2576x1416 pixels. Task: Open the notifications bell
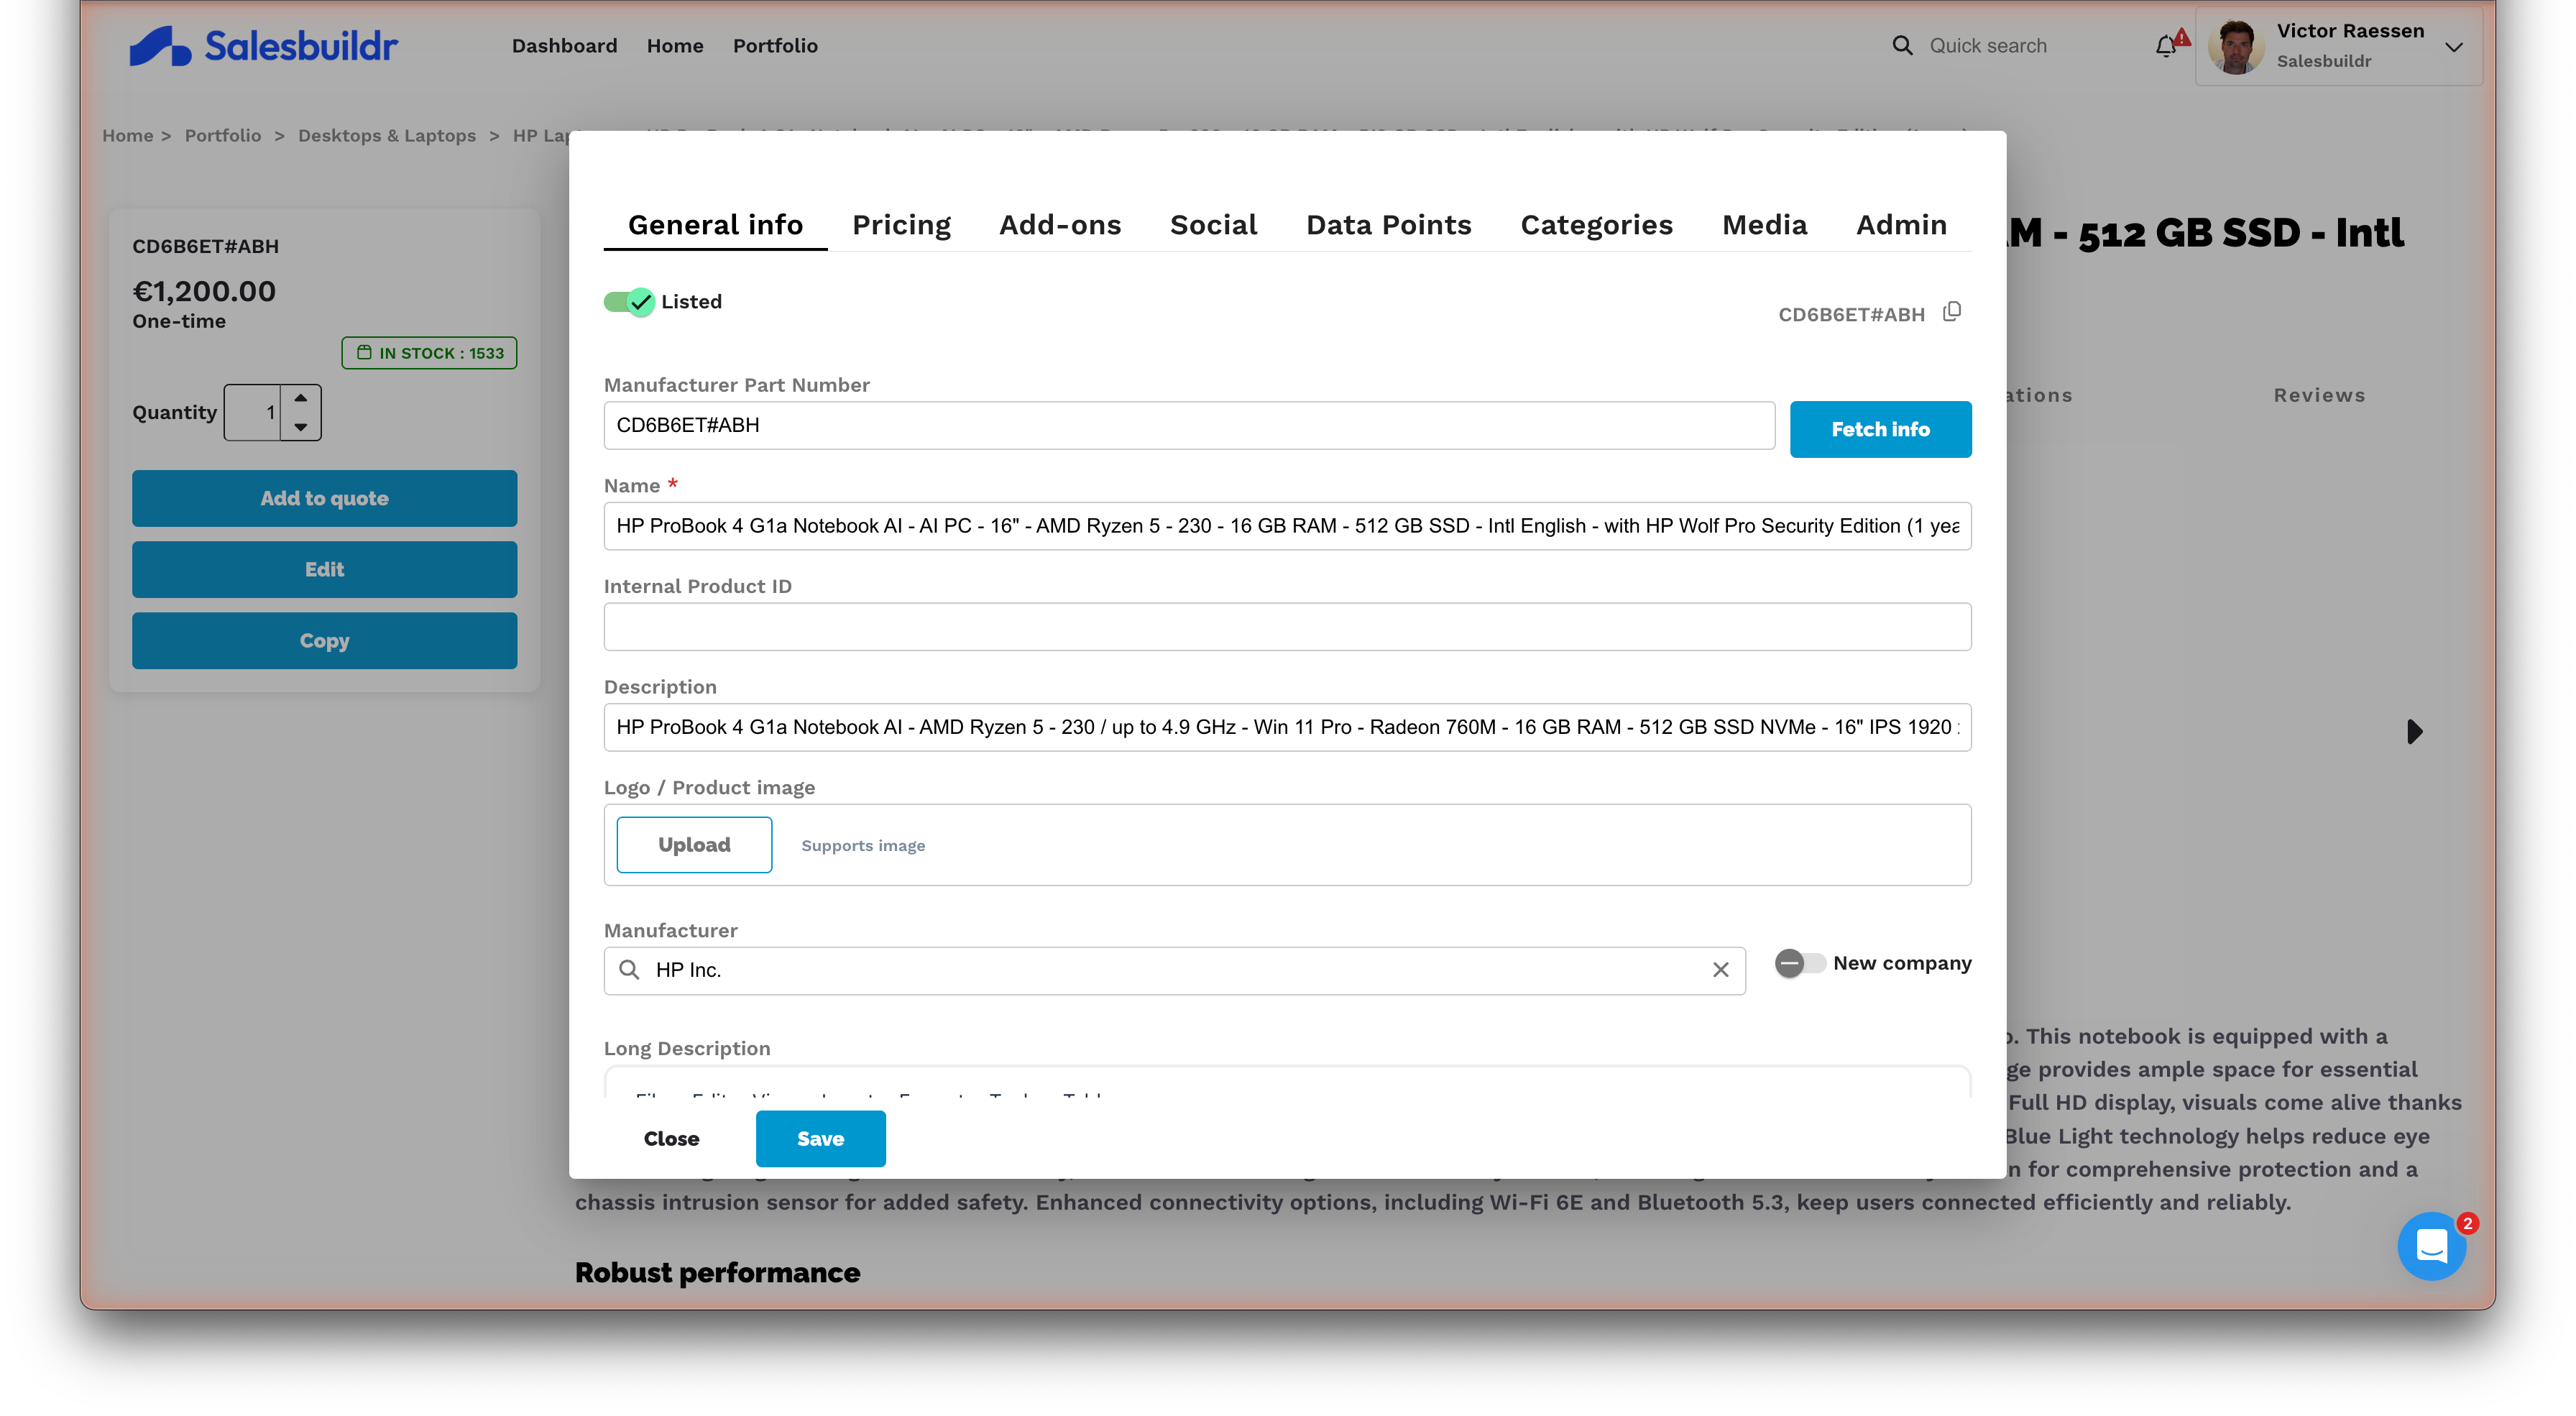pos(2166,46)
